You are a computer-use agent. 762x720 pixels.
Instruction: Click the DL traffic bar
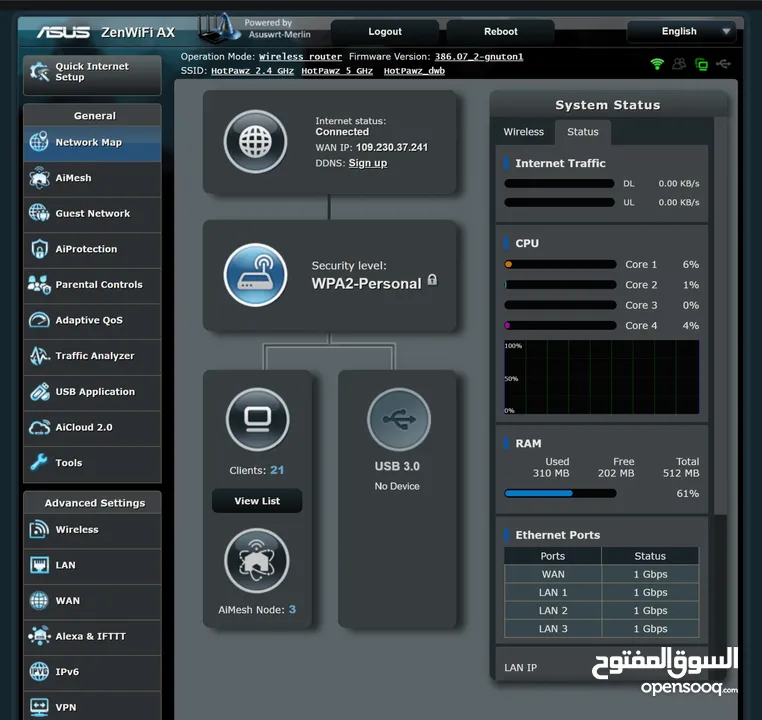[x=559, y=183]
